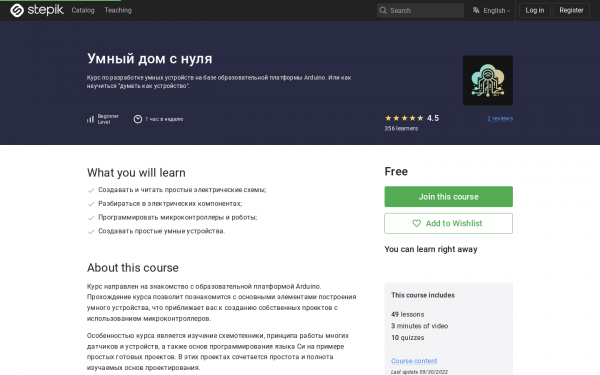Click the "10 quizzes" entry
The width and height of the screenshot is (600, 375).
408,338
